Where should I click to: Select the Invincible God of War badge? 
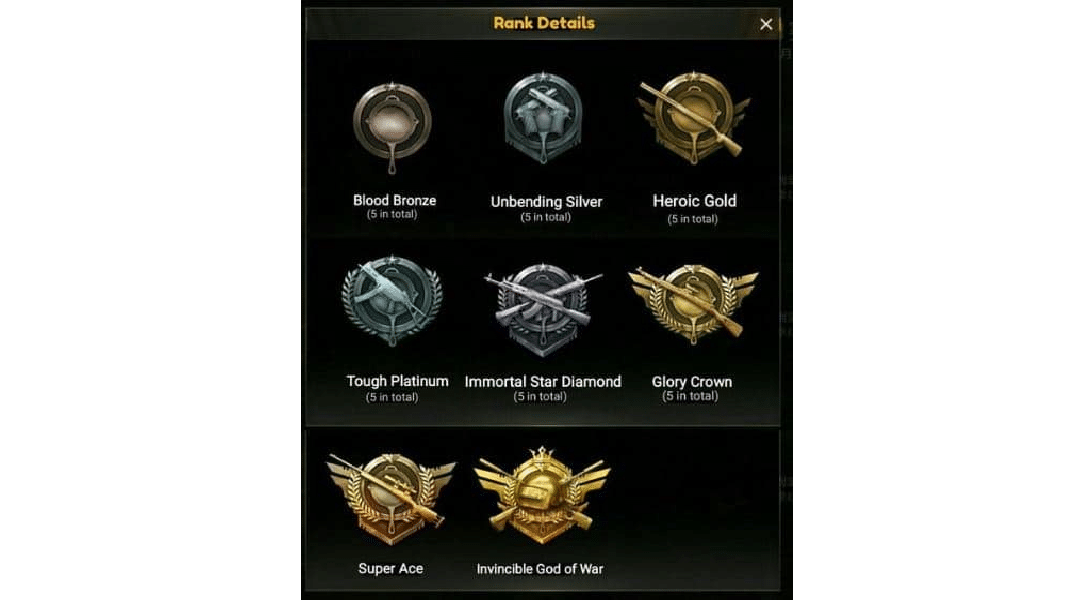(x=542, y=495)
